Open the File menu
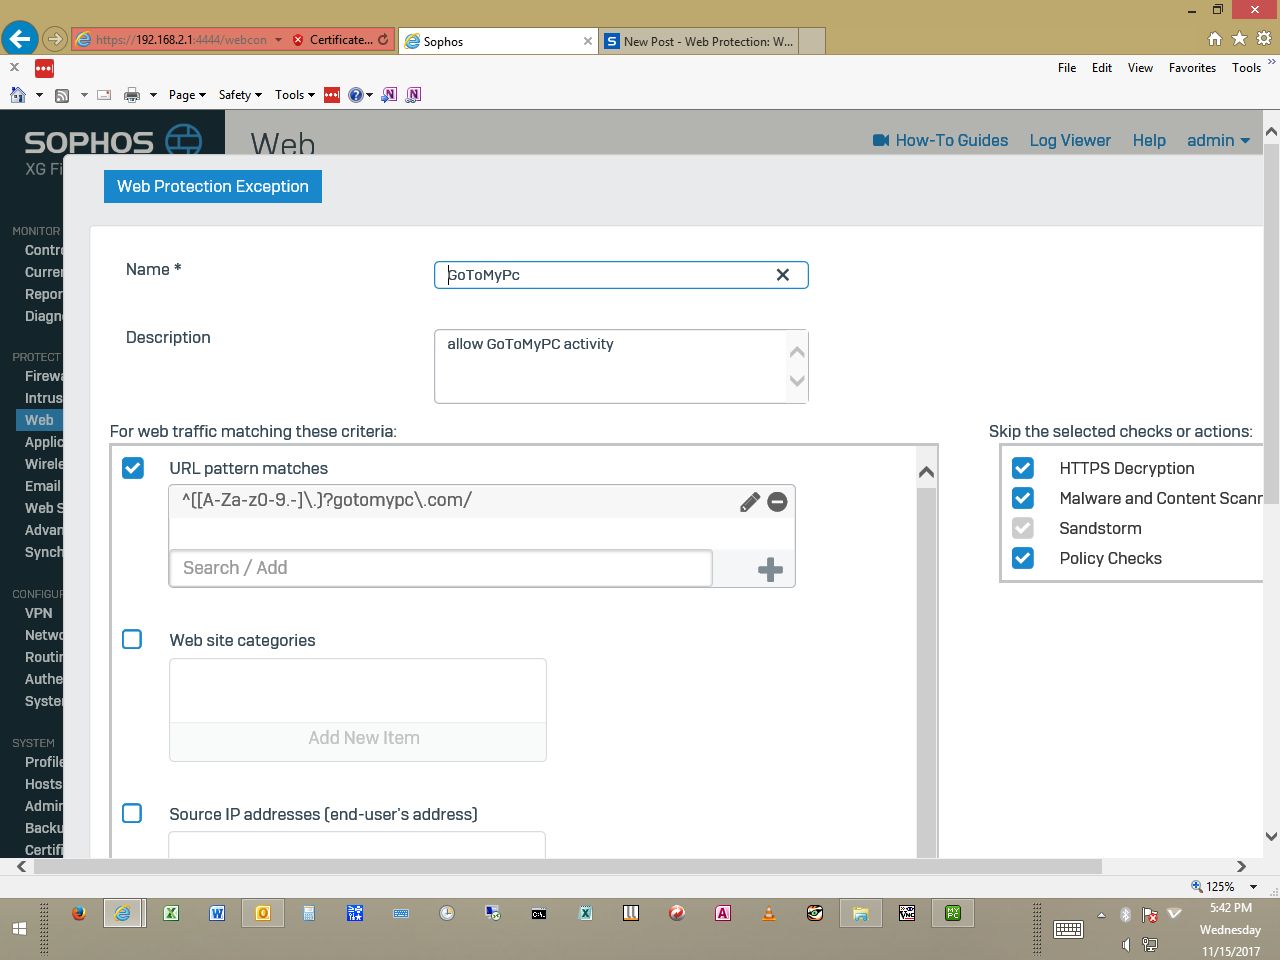The height and width of the screenshot is (960, 1280). pos(1067,68)
